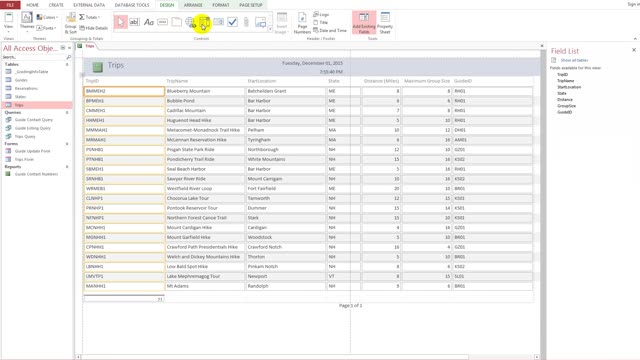Insert Date and Time
Screen dimensions: 640x360
(x=330, y=31)
